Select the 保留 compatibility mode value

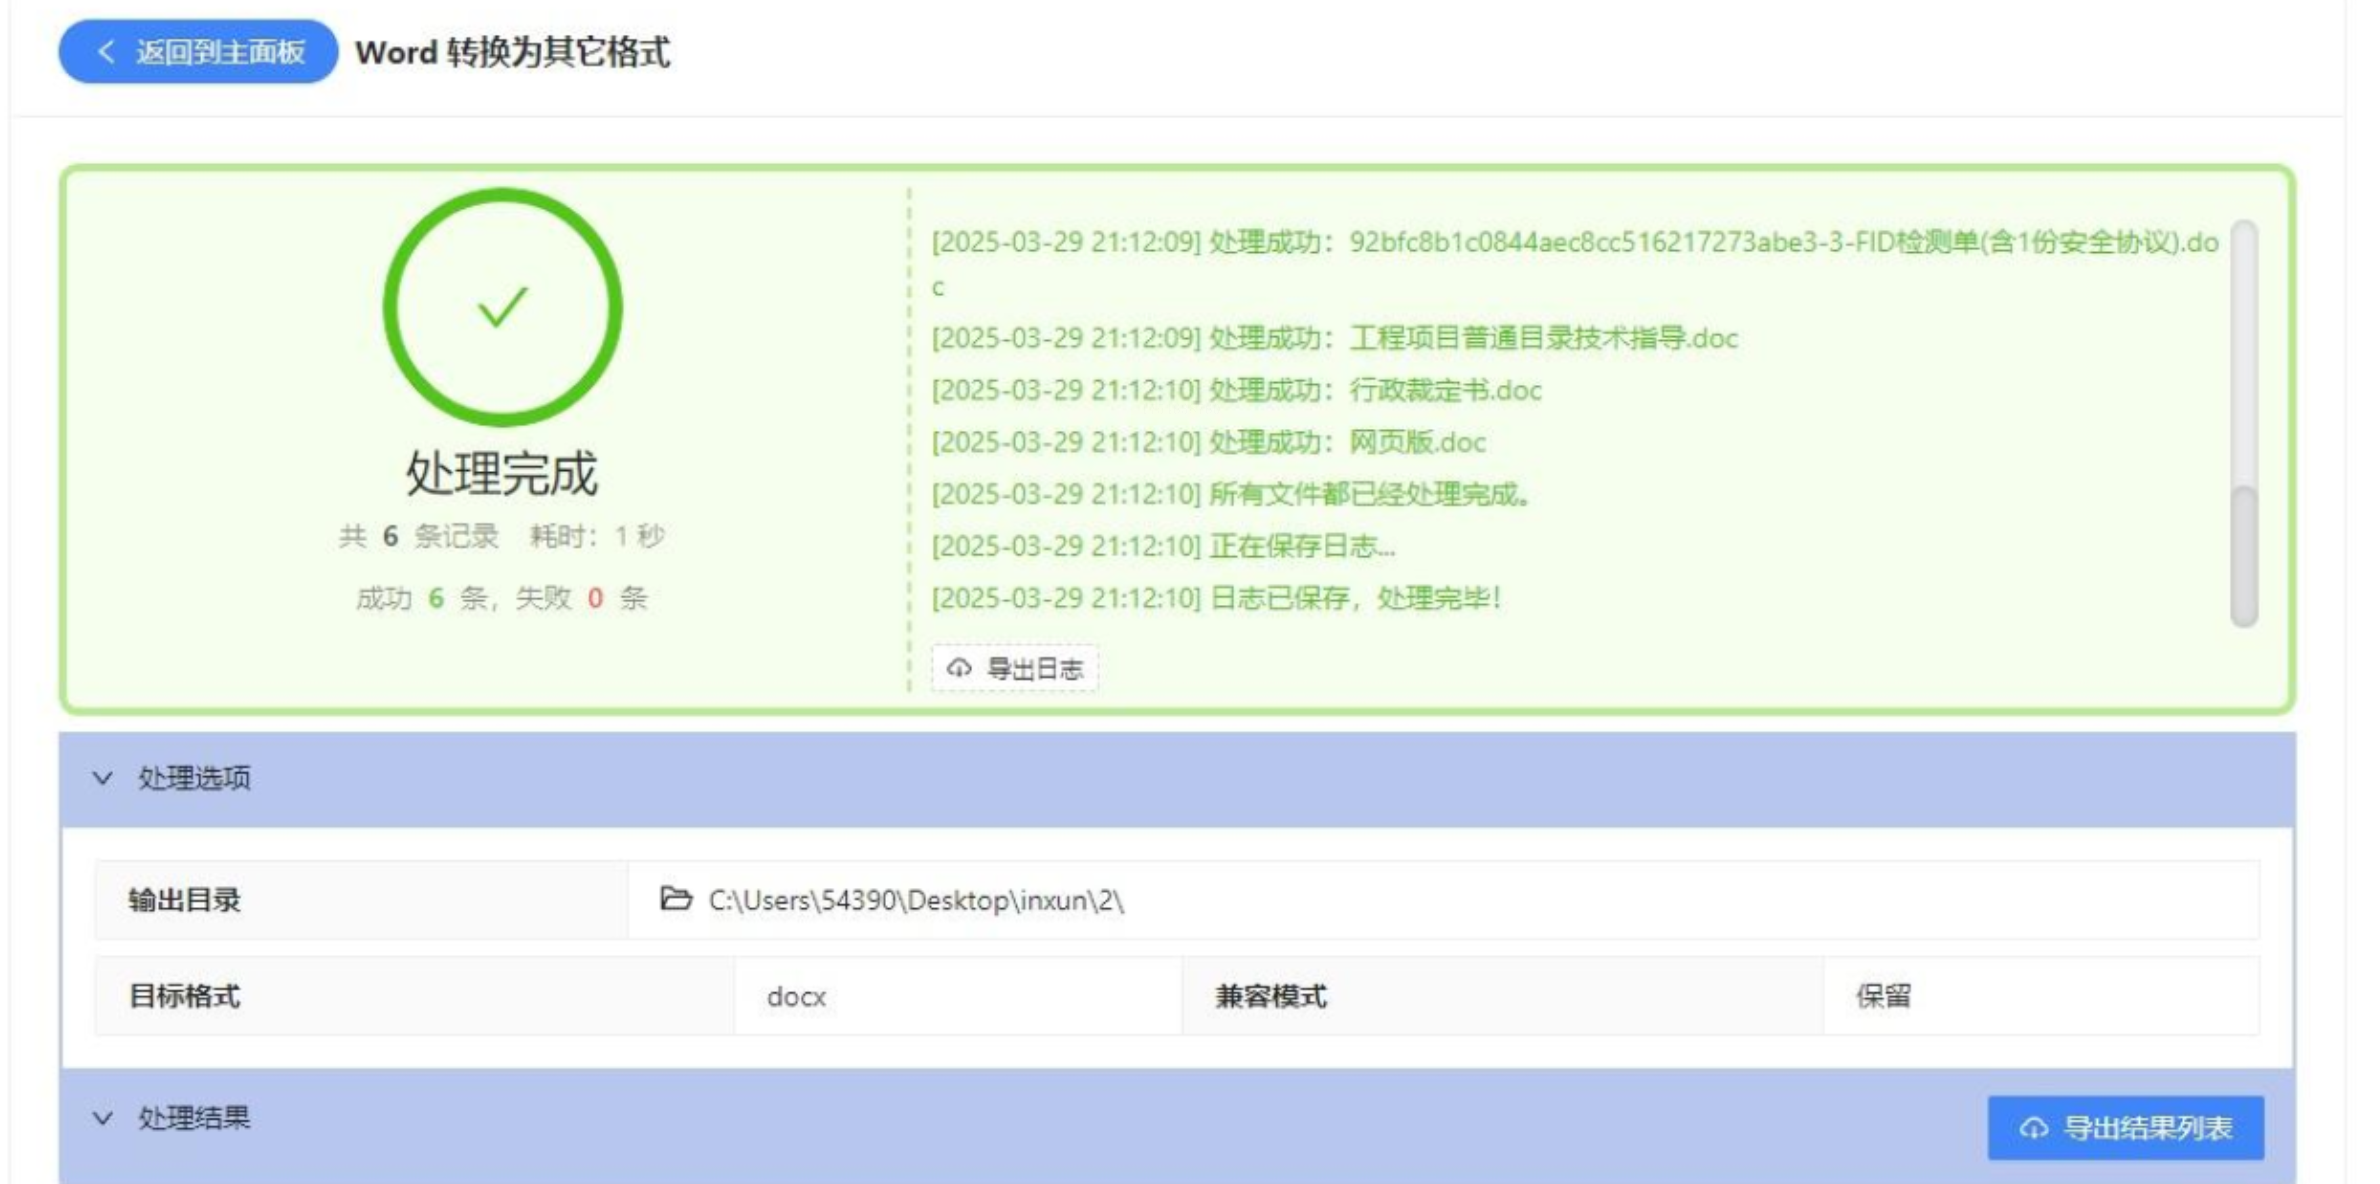[1883, 996]
